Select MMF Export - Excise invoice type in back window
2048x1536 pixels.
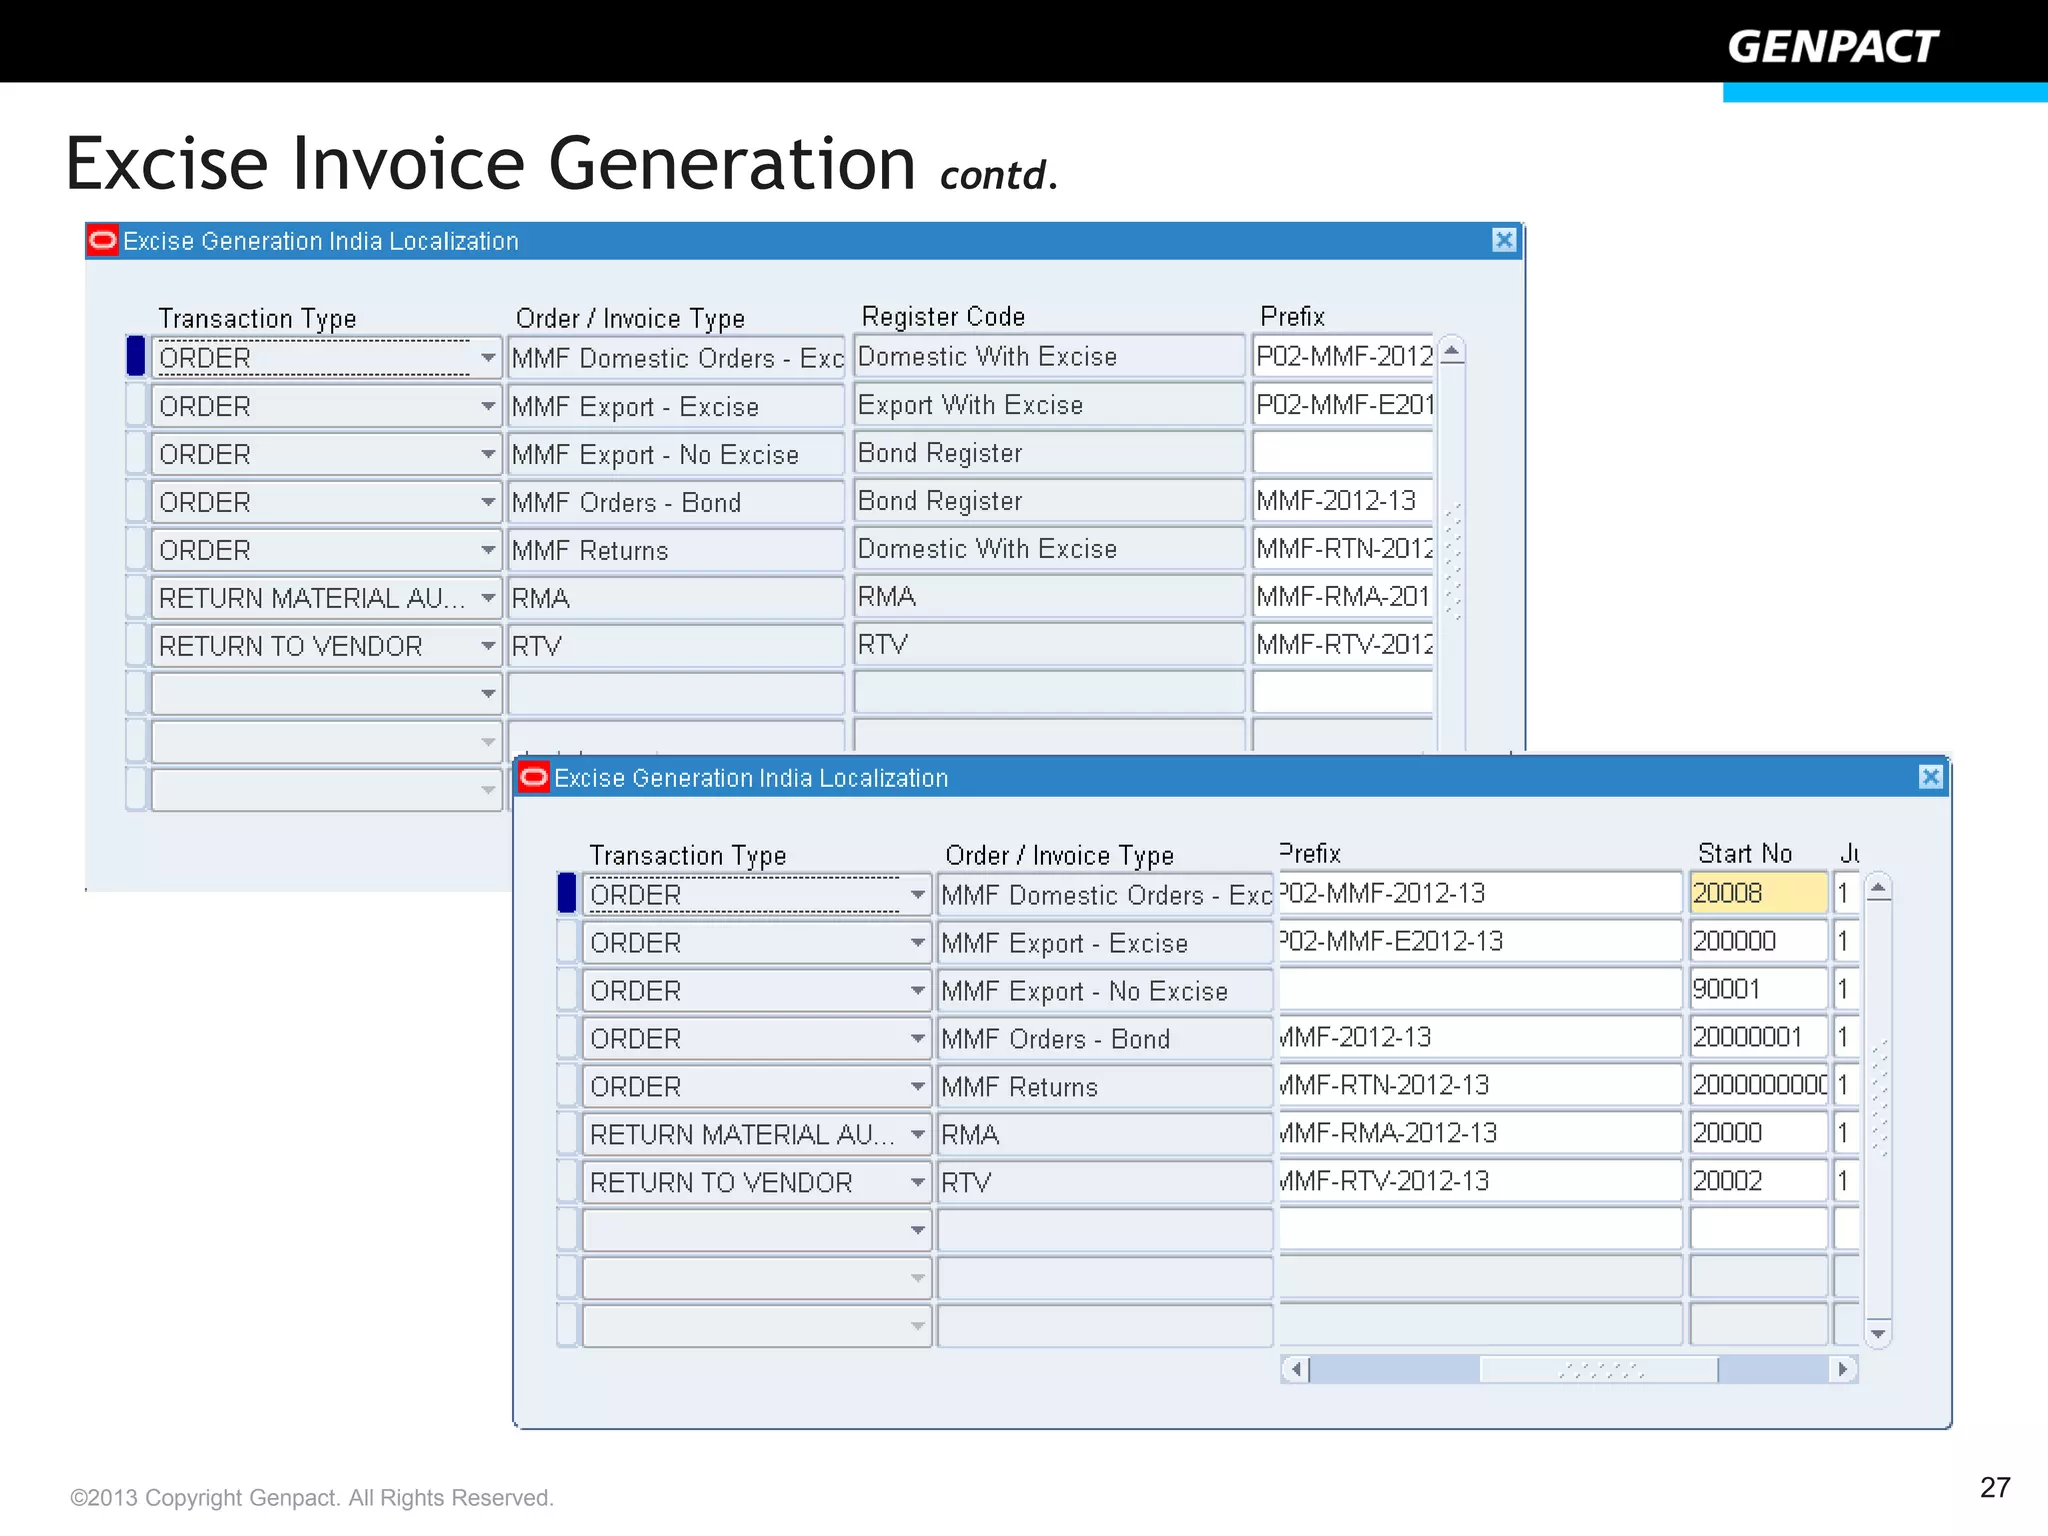(676, 405)
